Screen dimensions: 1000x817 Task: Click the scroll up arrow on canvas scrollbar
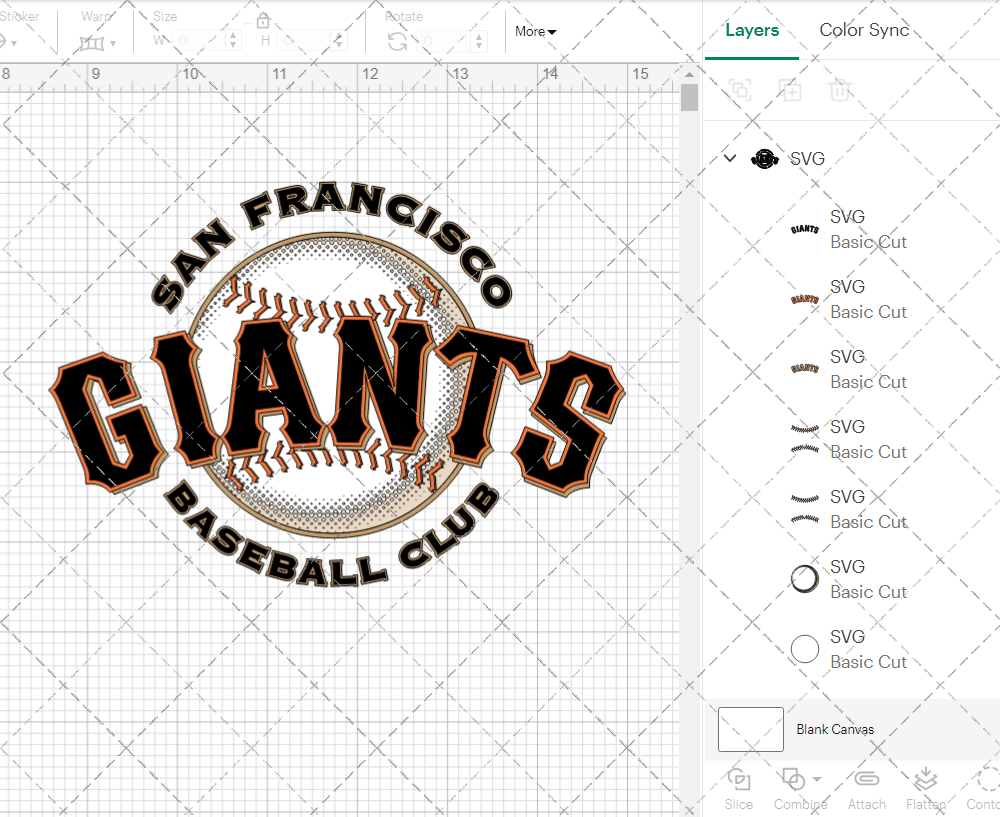(689, 74)
